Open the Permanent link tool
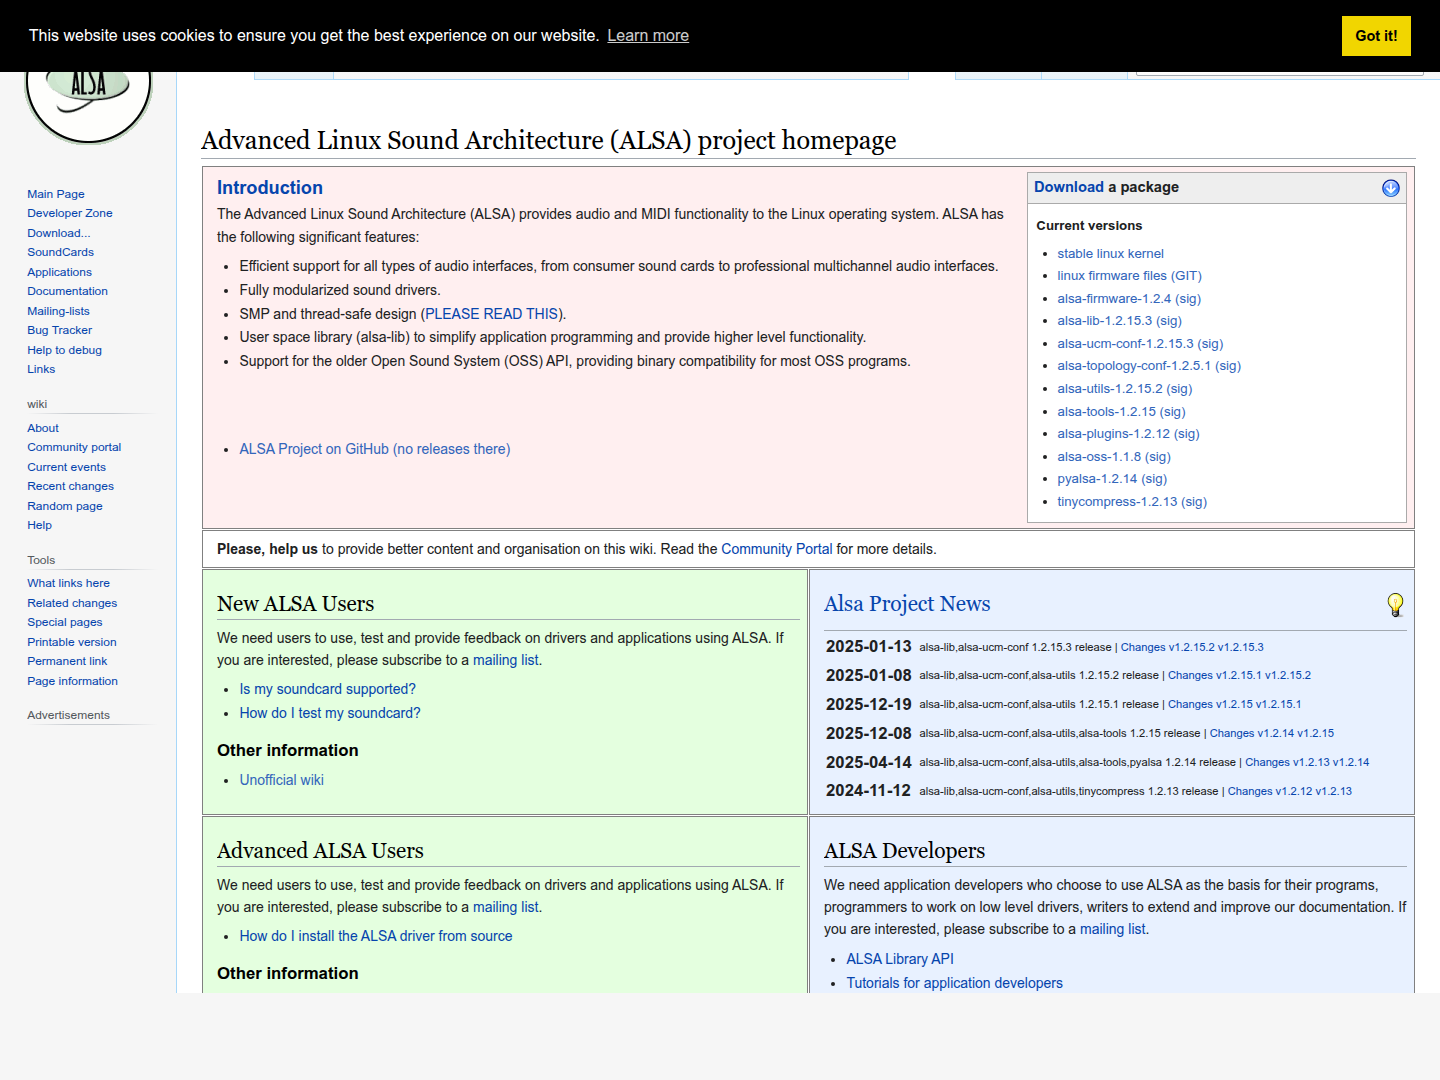Image resolution: width=1440 pixels, height=1080 pixels. tap(67, 661)
